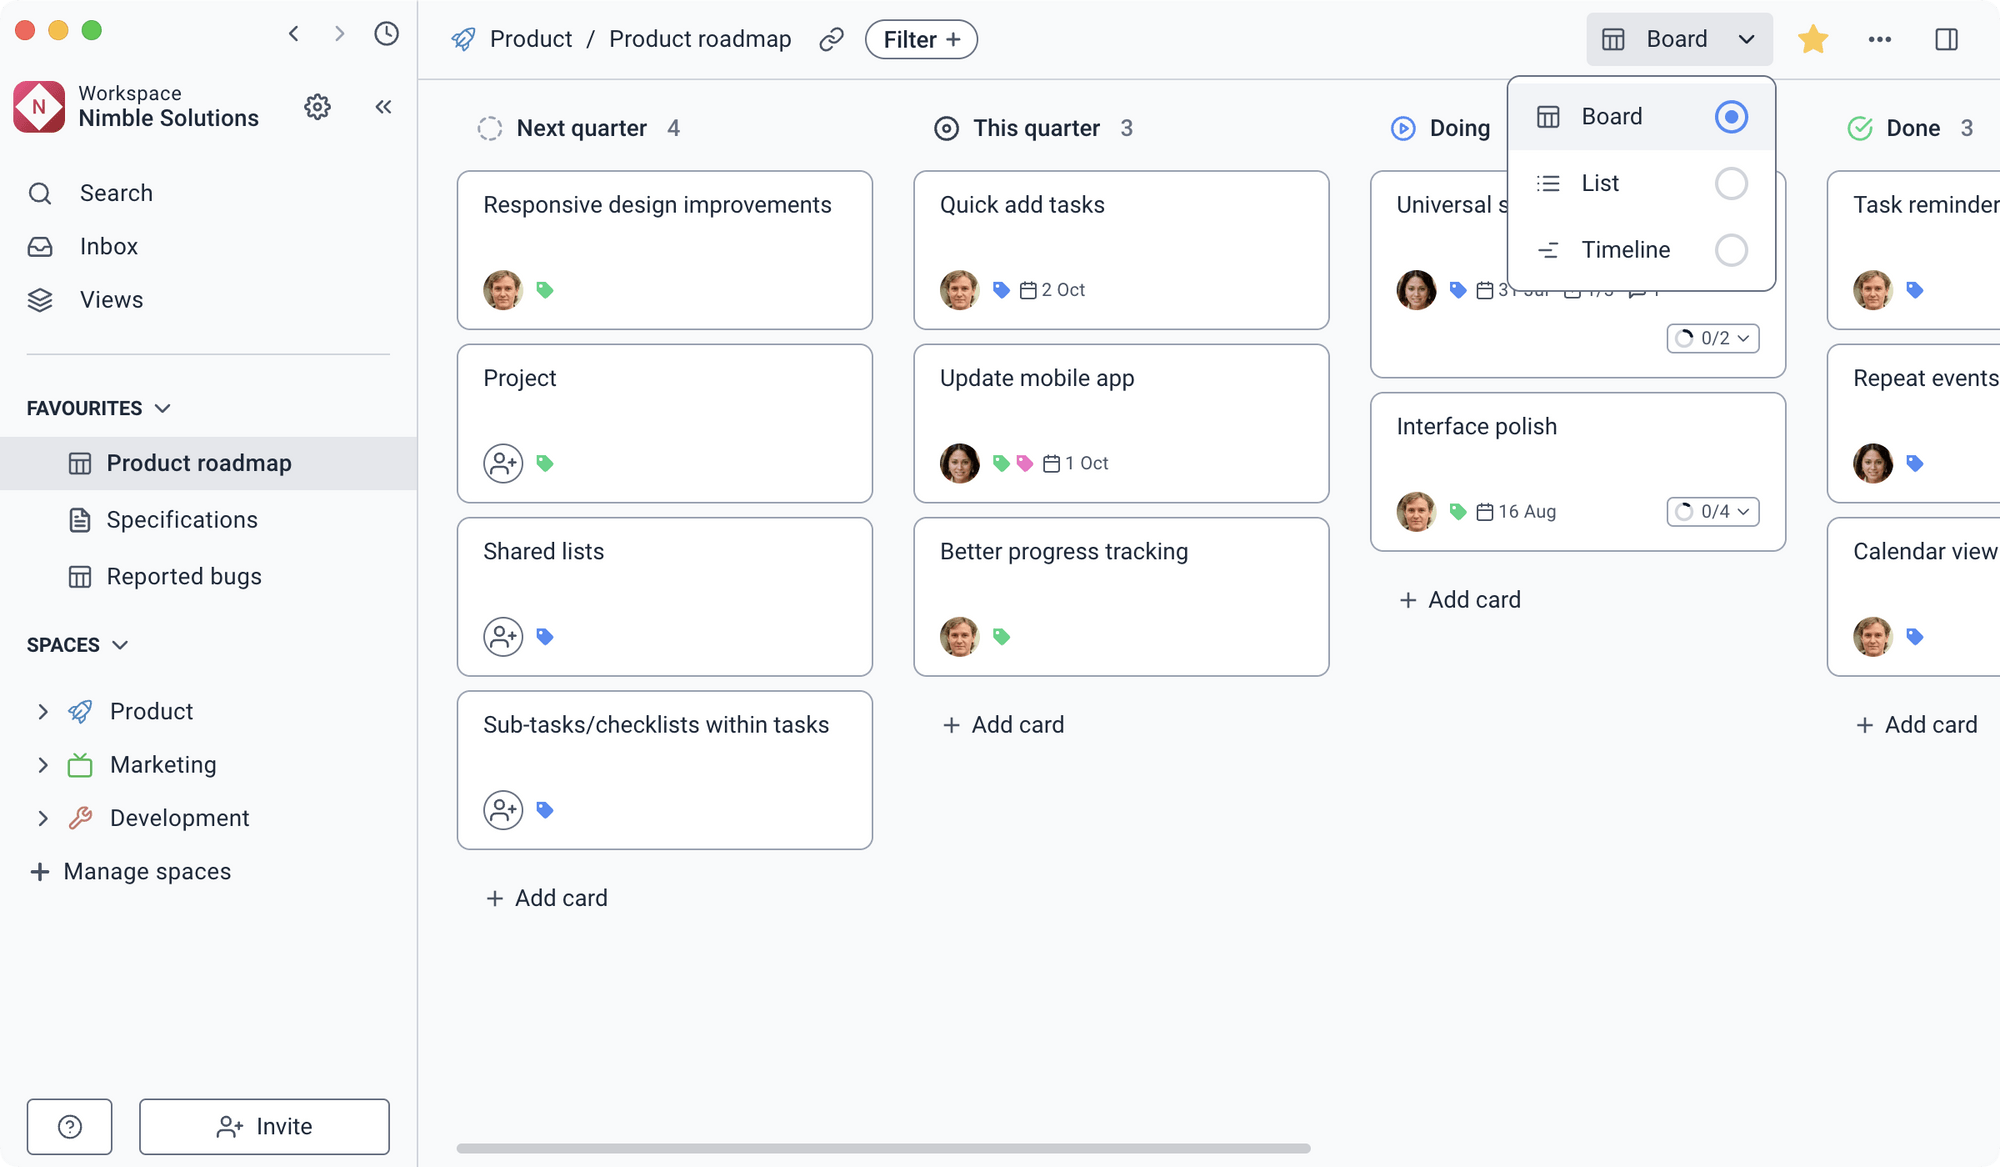
Task: Open the Inbox from the sidebar
Action: pos(108,246)
